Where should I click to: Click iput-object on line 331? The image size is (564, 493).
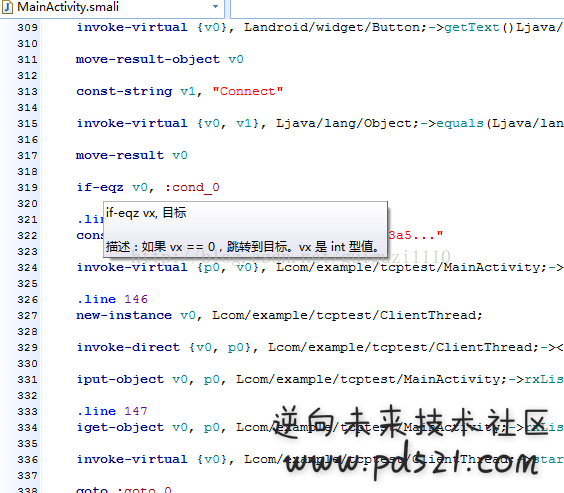(120, 379)
